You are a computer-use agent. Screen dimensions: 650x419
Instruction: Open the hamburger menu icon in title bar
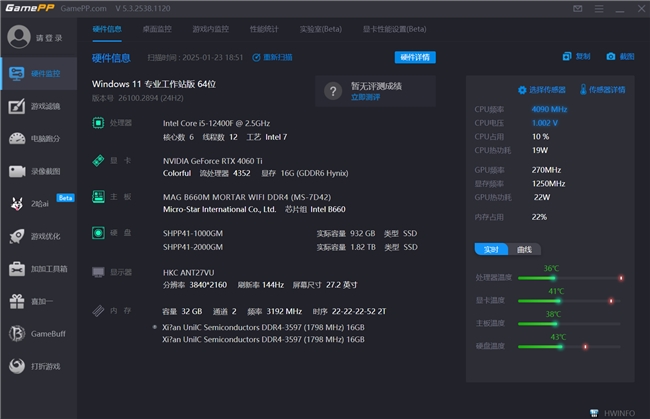tap(599, 9)
